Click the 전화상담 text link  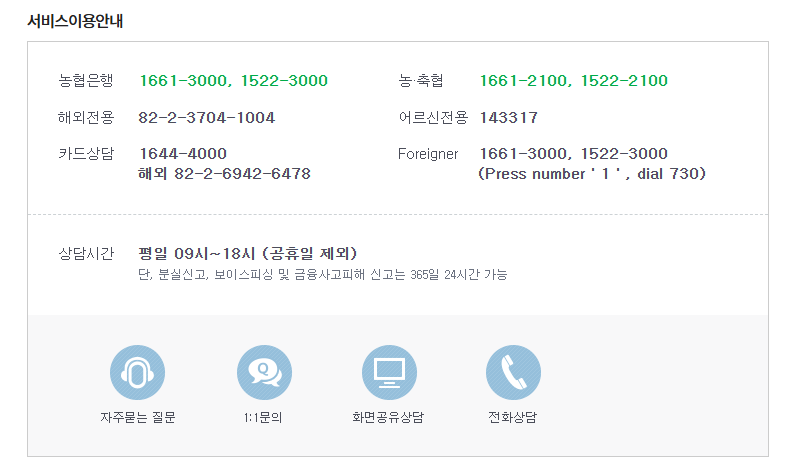[513, 417]
